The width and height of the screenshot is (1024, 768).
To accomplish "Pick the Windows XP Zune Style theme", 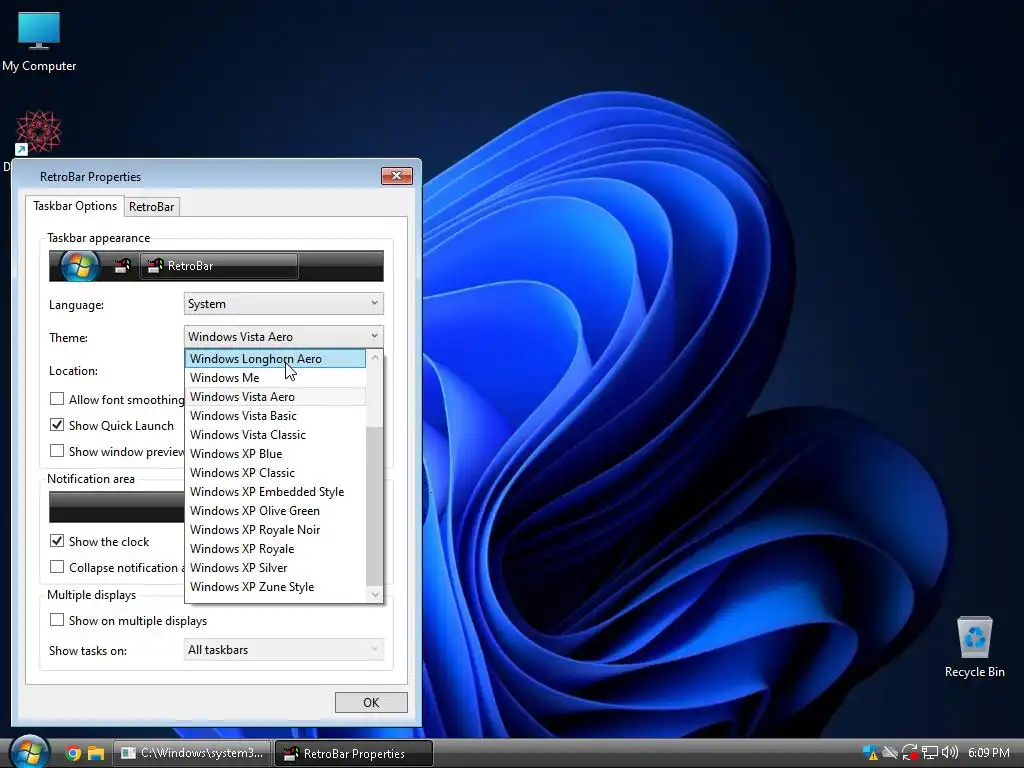I will click(x=276, y=586).
